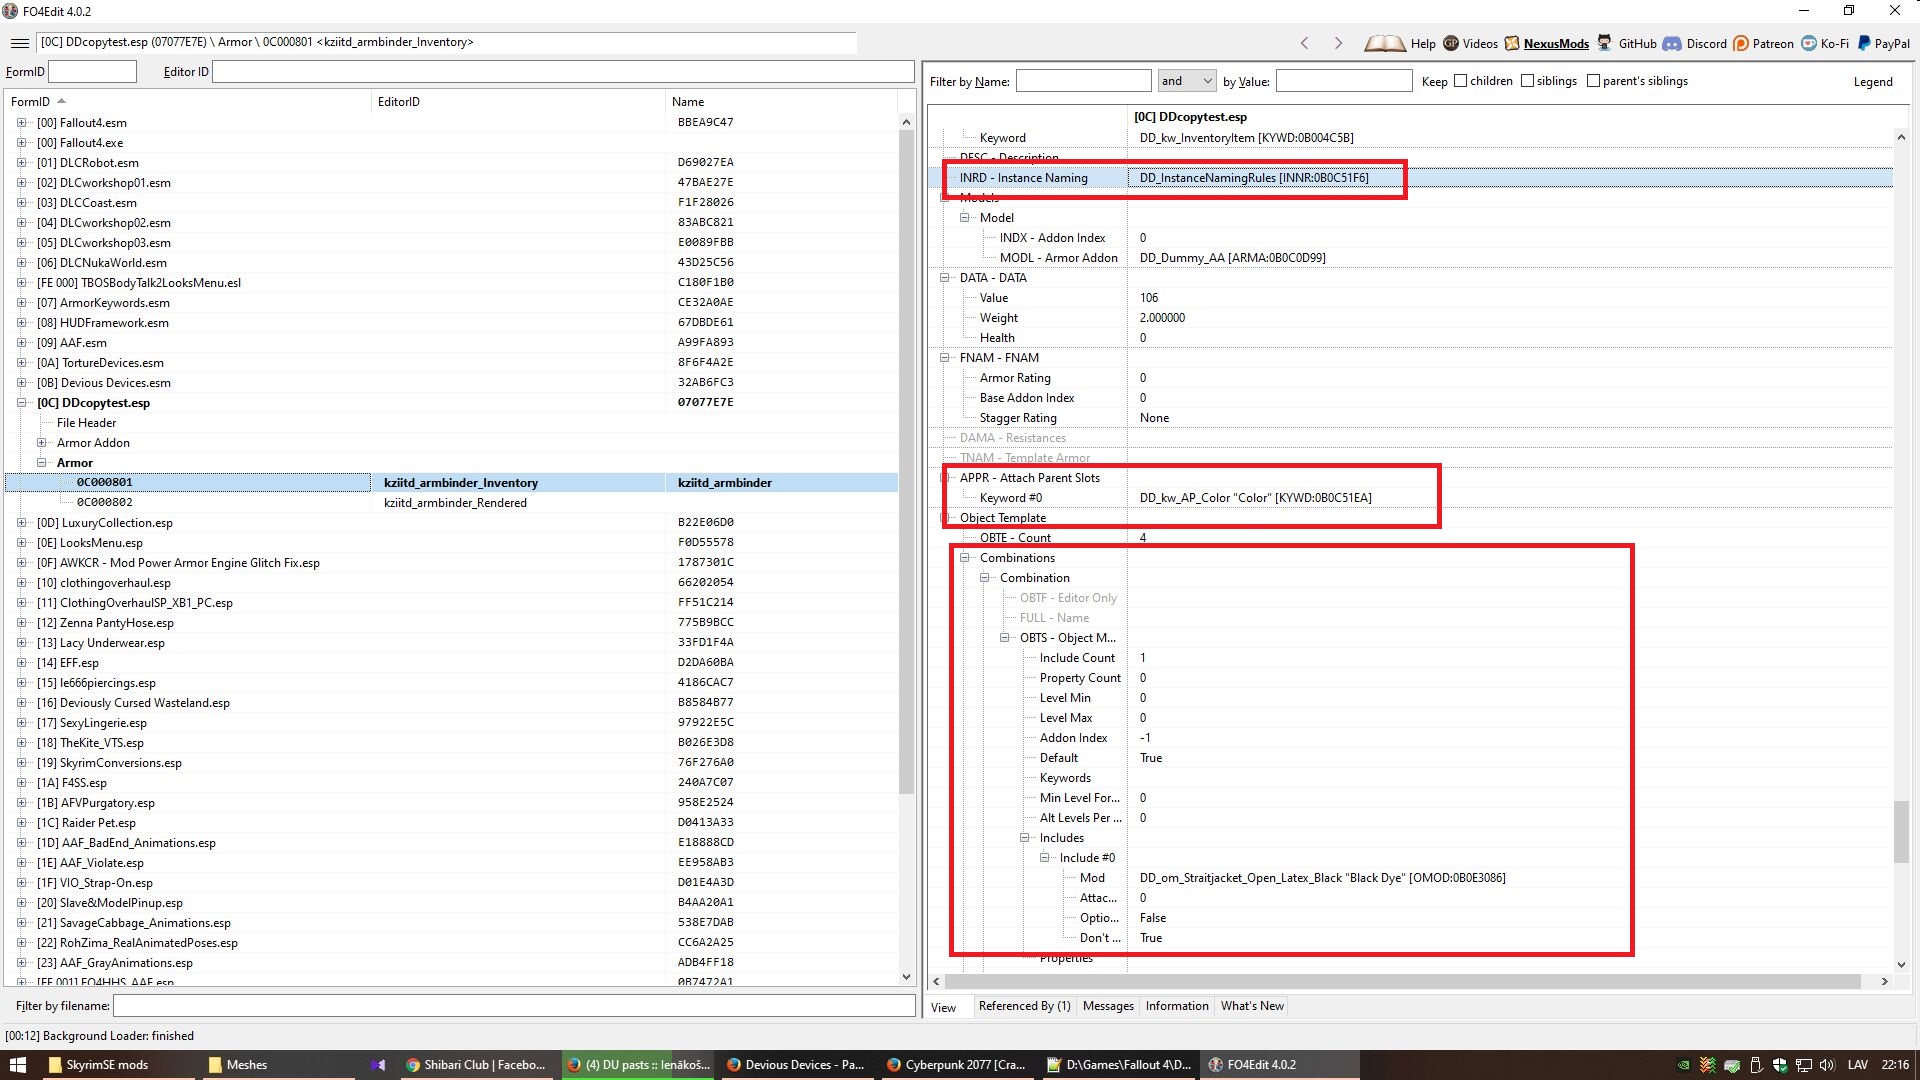Click the by Value filter field
Image resolution: width=1920 pixels, height=1080 pixels.
1344,81
